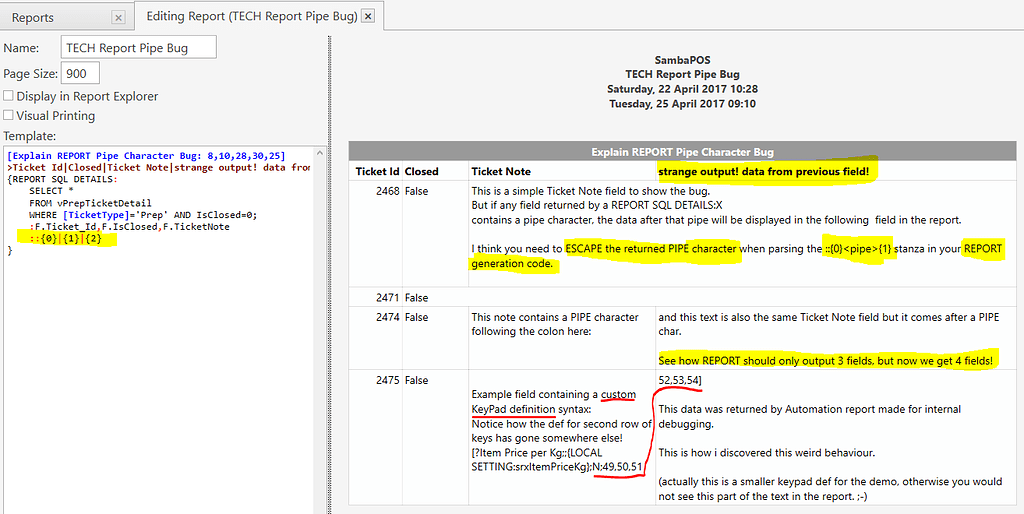Click the 'Ticket Note' column header

(x=501, y=171)
